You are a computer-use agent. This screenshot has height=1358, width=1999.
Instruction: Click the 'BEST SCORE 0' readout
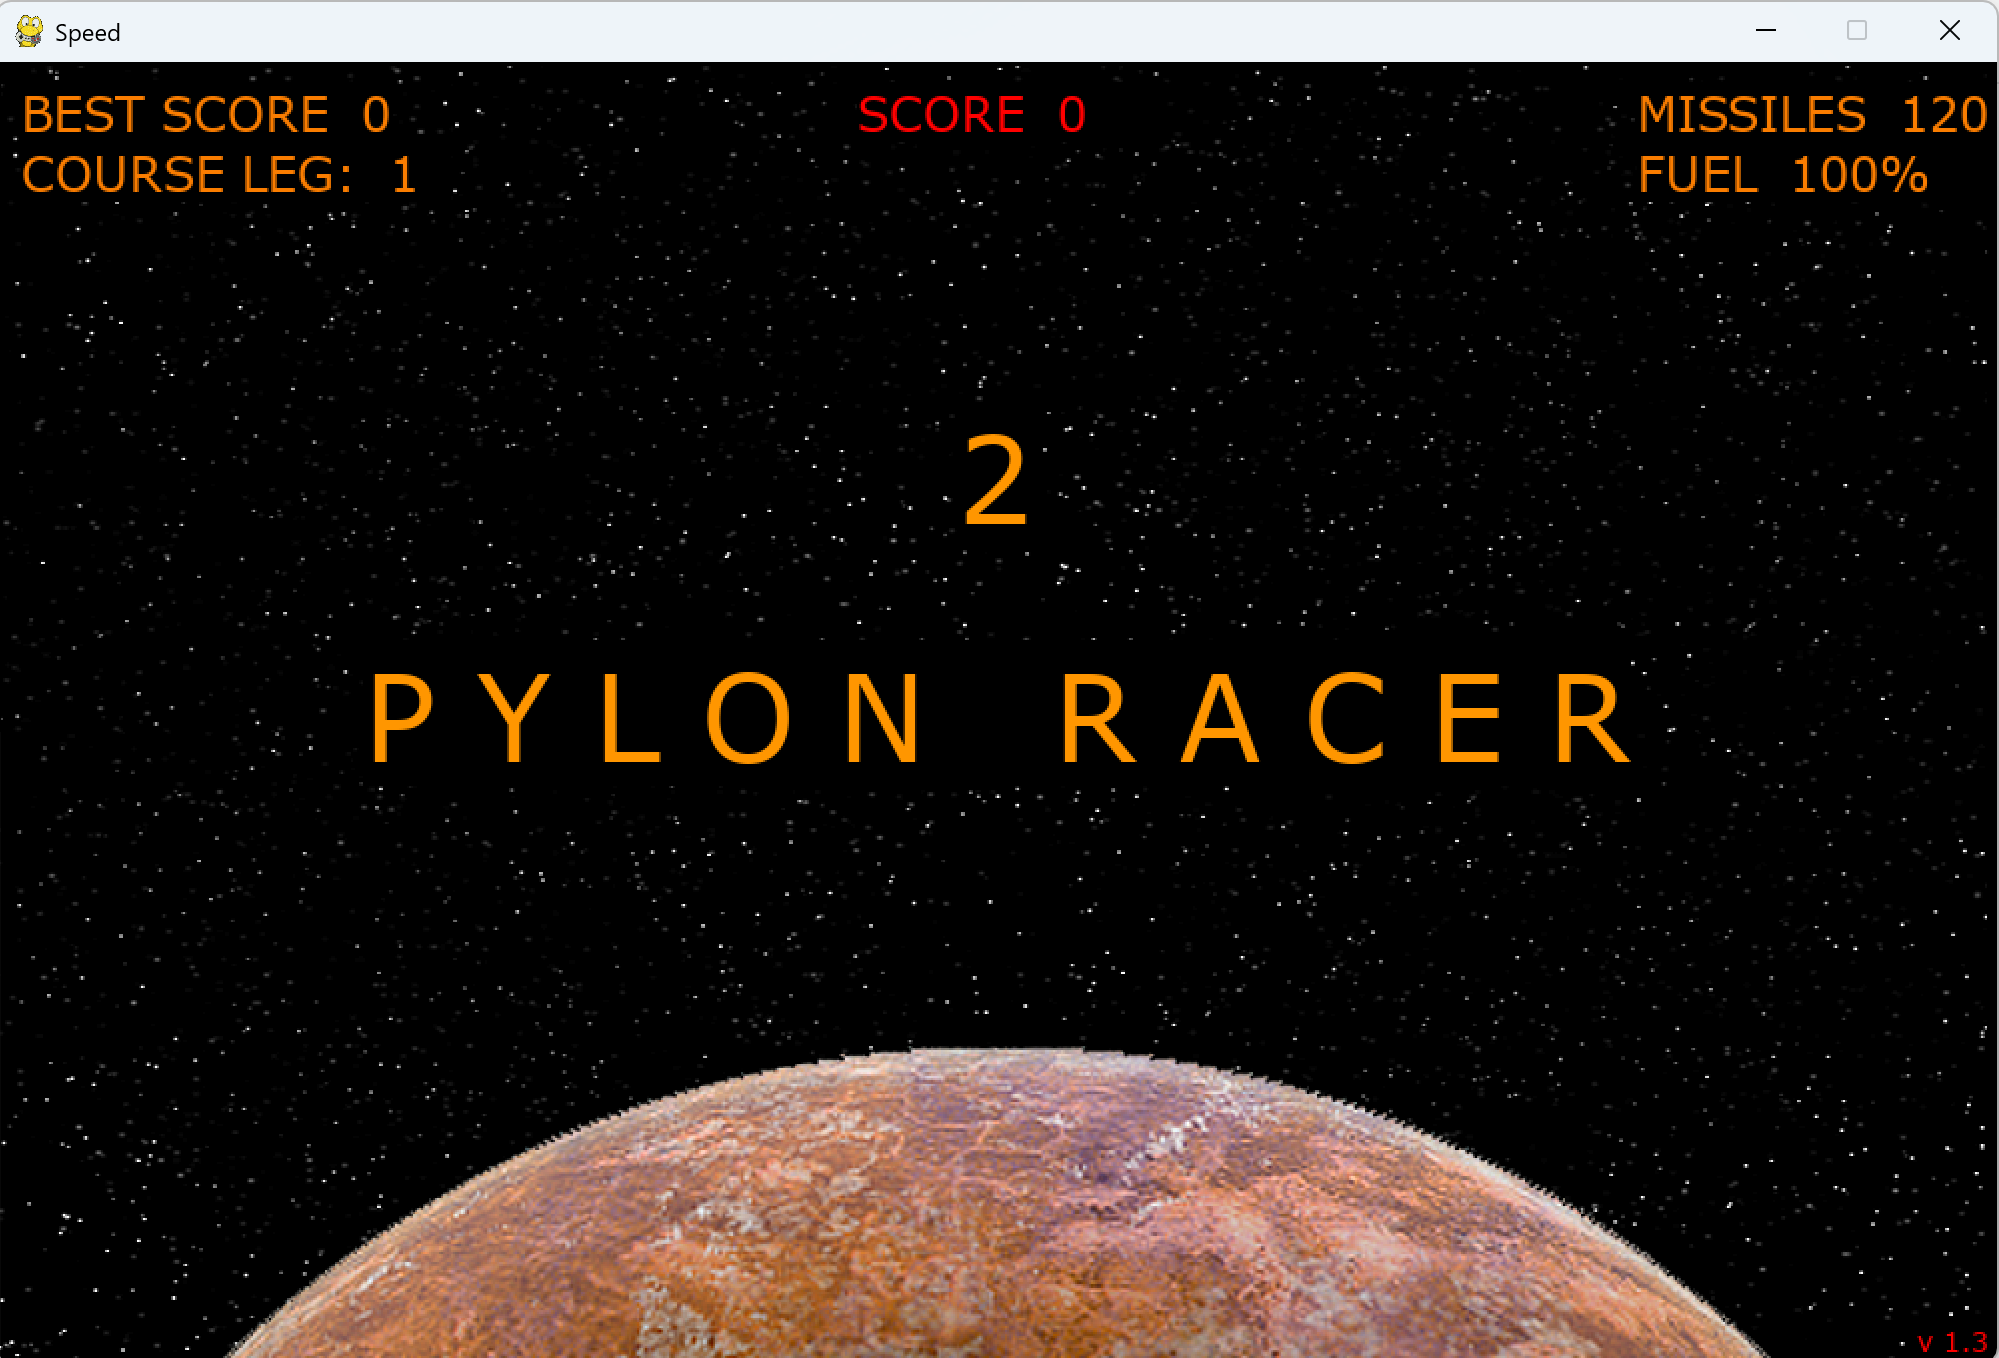[206, 115]
